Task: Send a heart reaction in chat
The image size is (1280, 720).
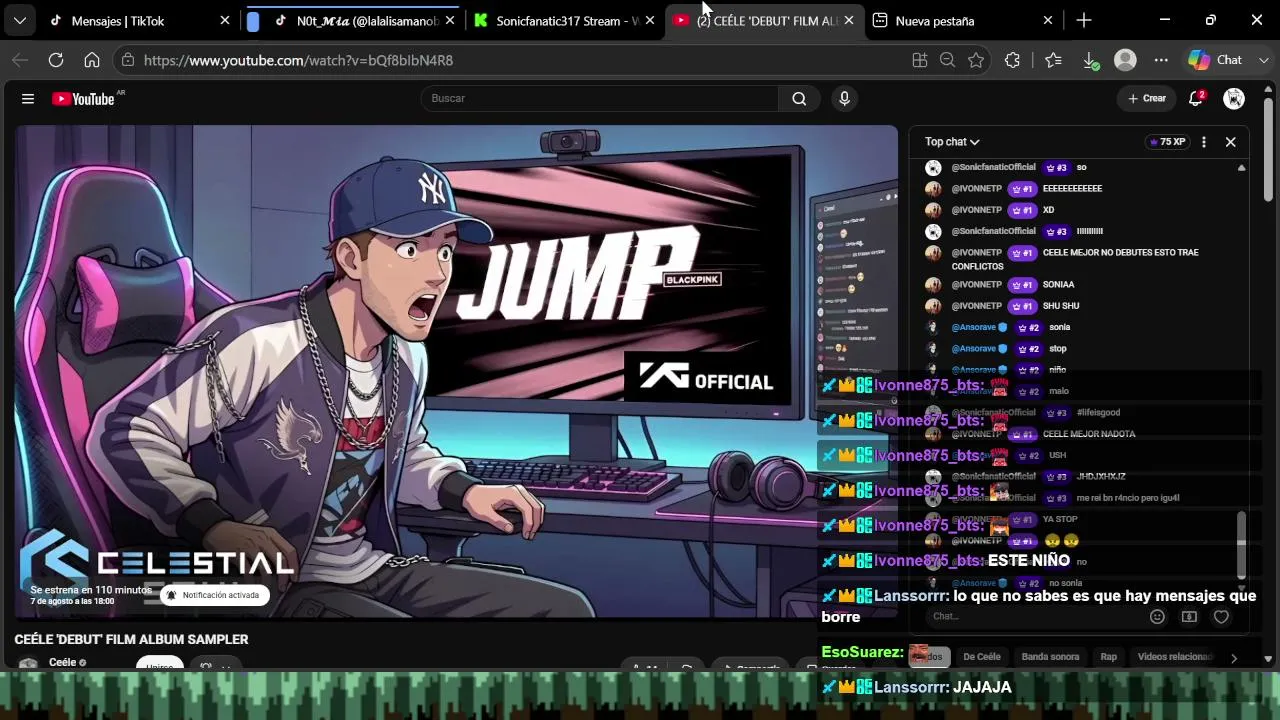Action: coord(1221,617)
